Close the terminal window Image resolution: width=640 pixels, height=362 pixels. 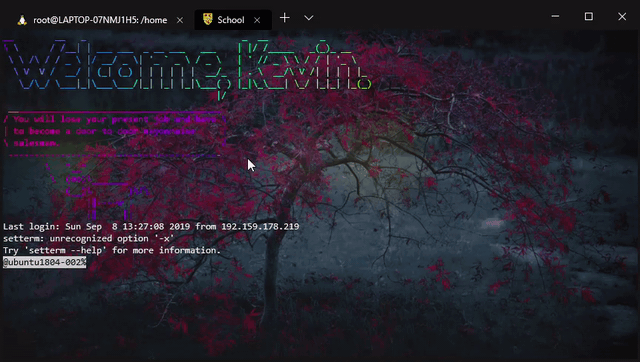622,16
